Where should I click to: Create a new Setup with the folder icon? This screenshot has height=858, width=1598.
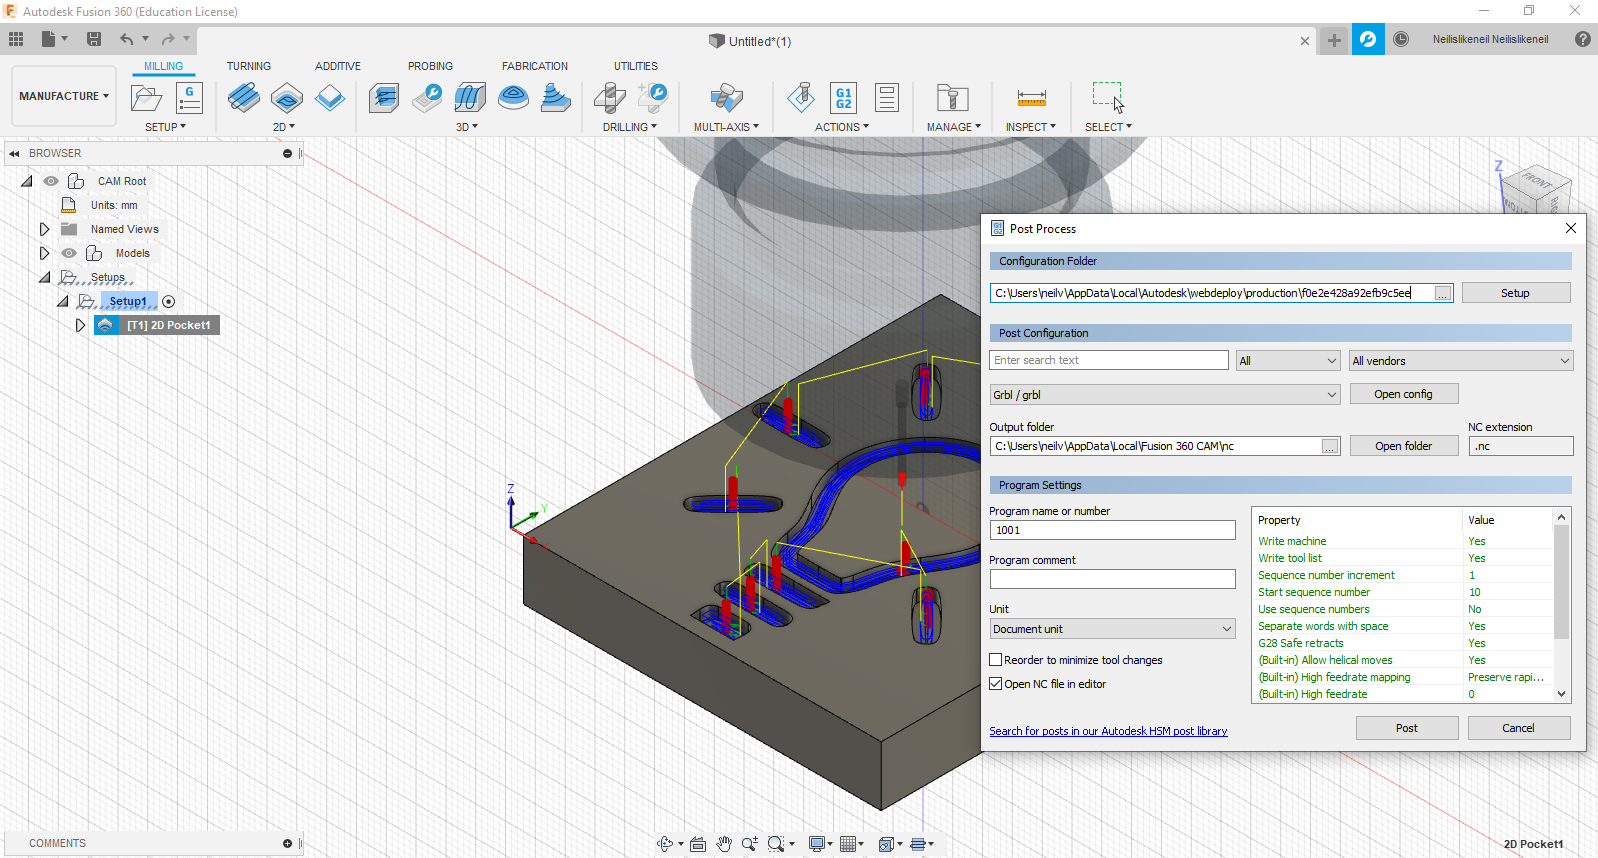146,98
